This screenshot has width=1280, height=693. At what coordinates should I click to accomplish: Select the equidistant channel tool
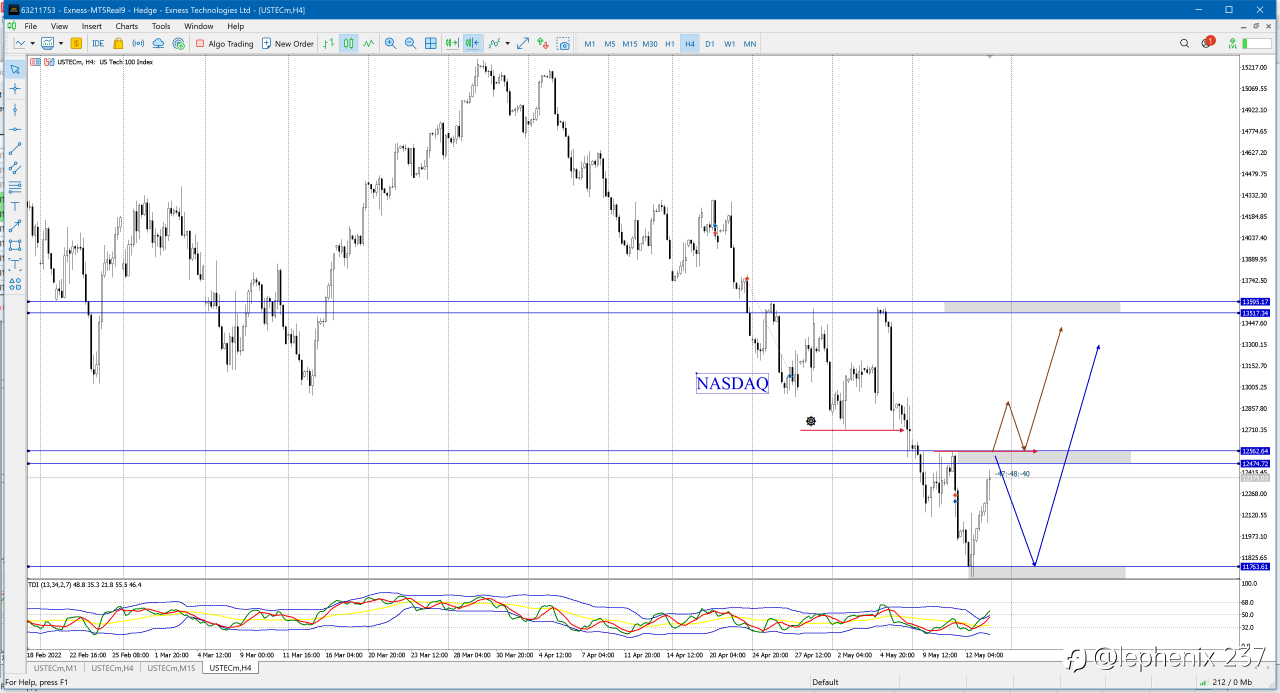pyautogui.click(x=15, y=167)
